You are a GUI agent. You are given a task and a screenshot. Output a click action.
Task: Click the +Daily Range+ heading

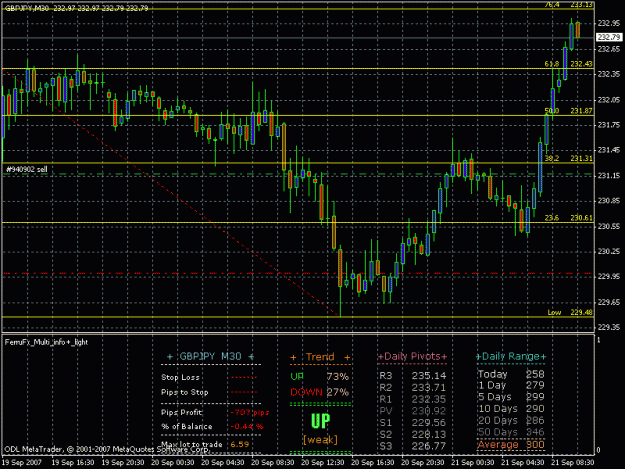[511, 356]
